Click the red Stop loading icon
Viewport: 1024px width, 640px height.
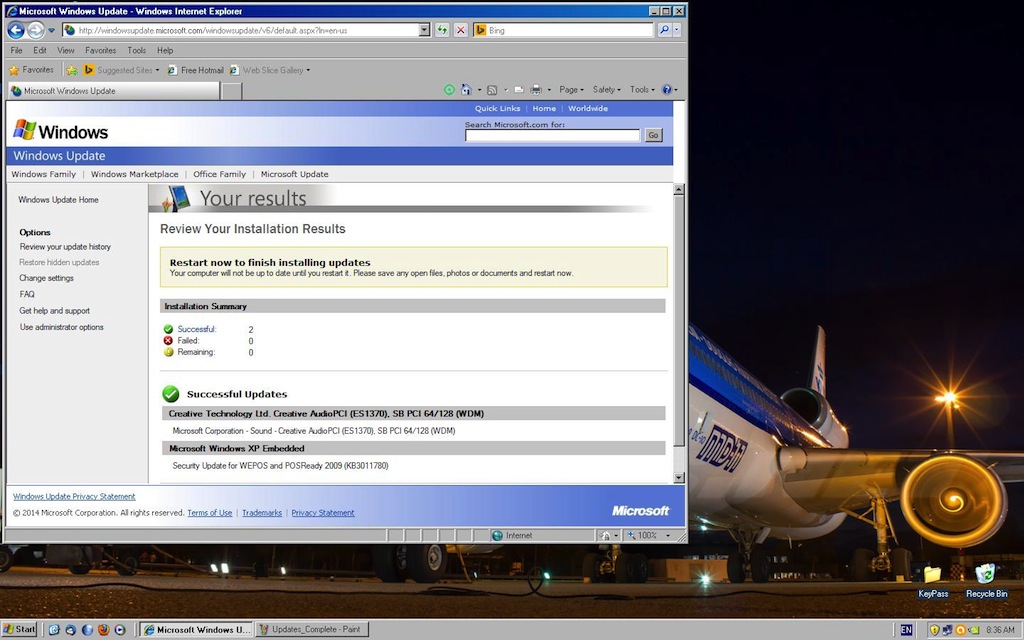click(x=461, y=30)
